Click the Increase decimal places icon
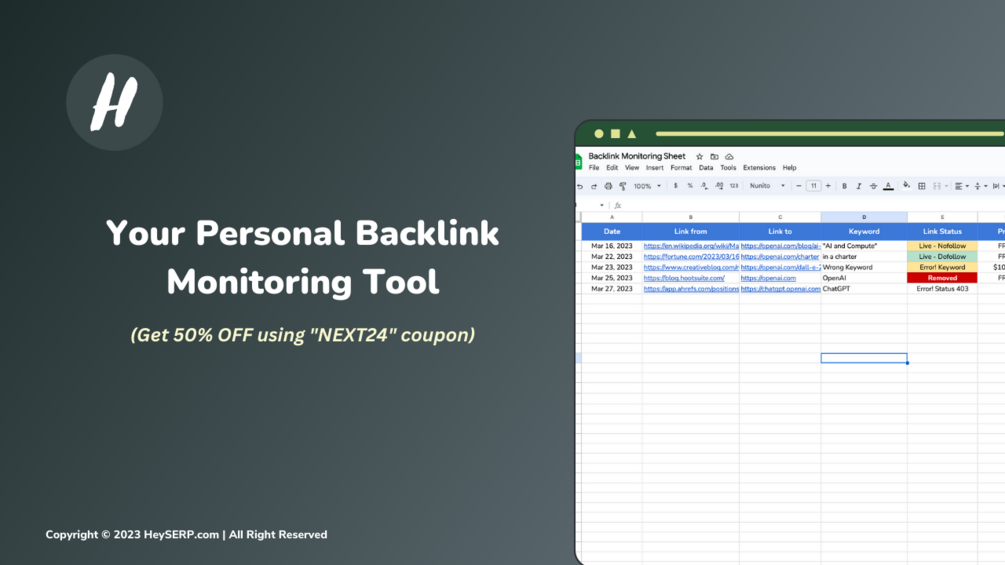1005x565 pixels. [x=719, y=186]
